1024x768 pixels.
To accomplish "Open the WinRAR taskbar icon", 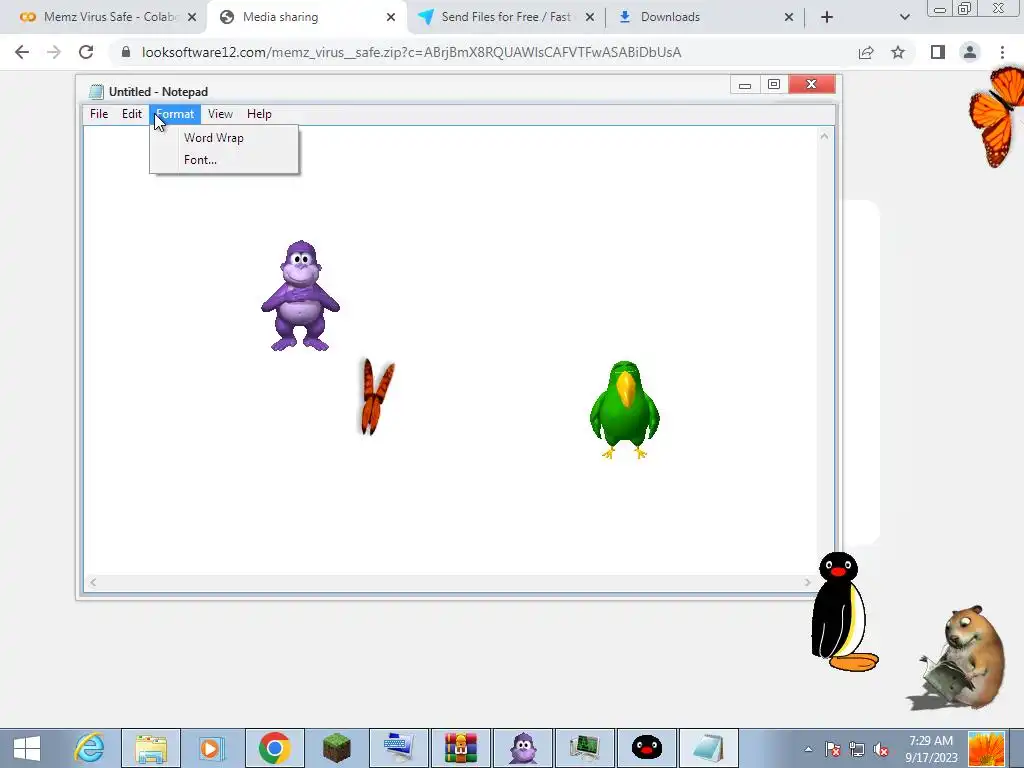I will (460, 748).
